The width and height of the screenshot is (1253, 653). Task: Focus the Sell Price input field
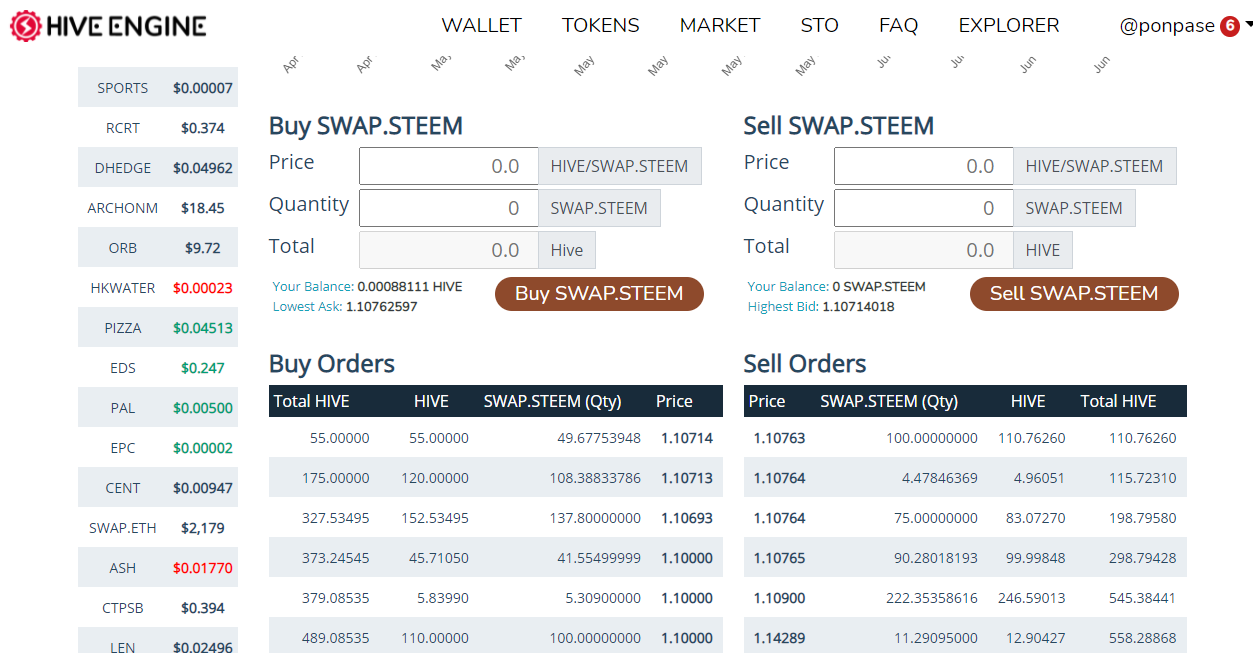pyautogui.click(x=924, y=166)
